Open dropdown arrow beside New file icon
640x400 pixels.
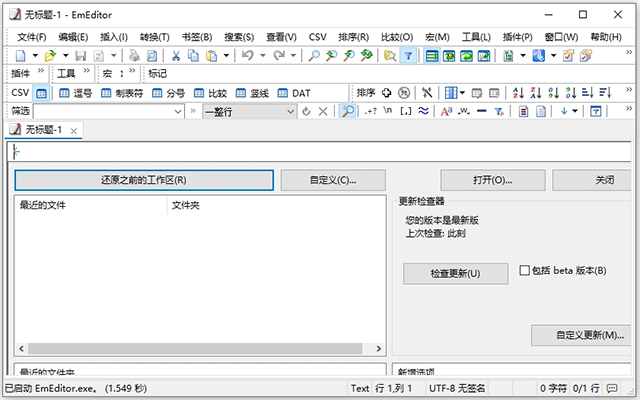coord(35,56)
